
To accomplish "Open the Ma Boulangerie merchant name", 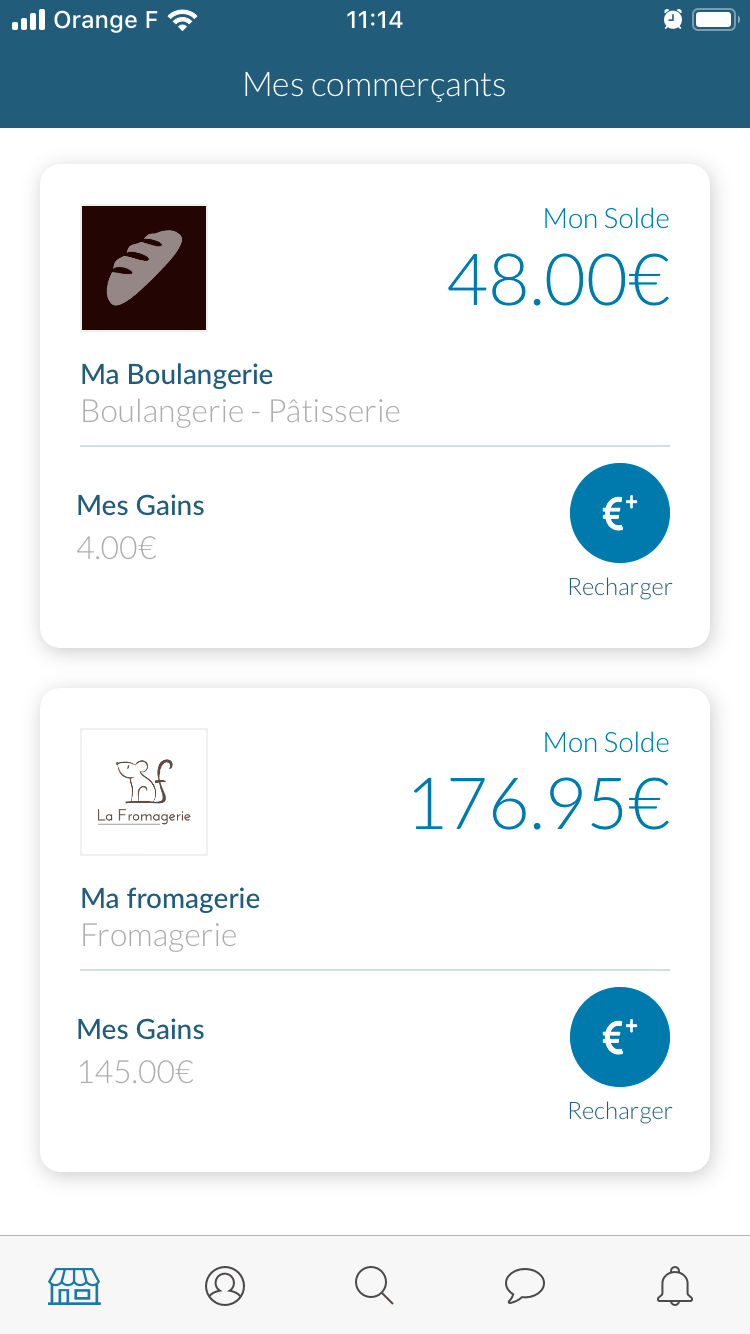I will click(x=177, y=375).
